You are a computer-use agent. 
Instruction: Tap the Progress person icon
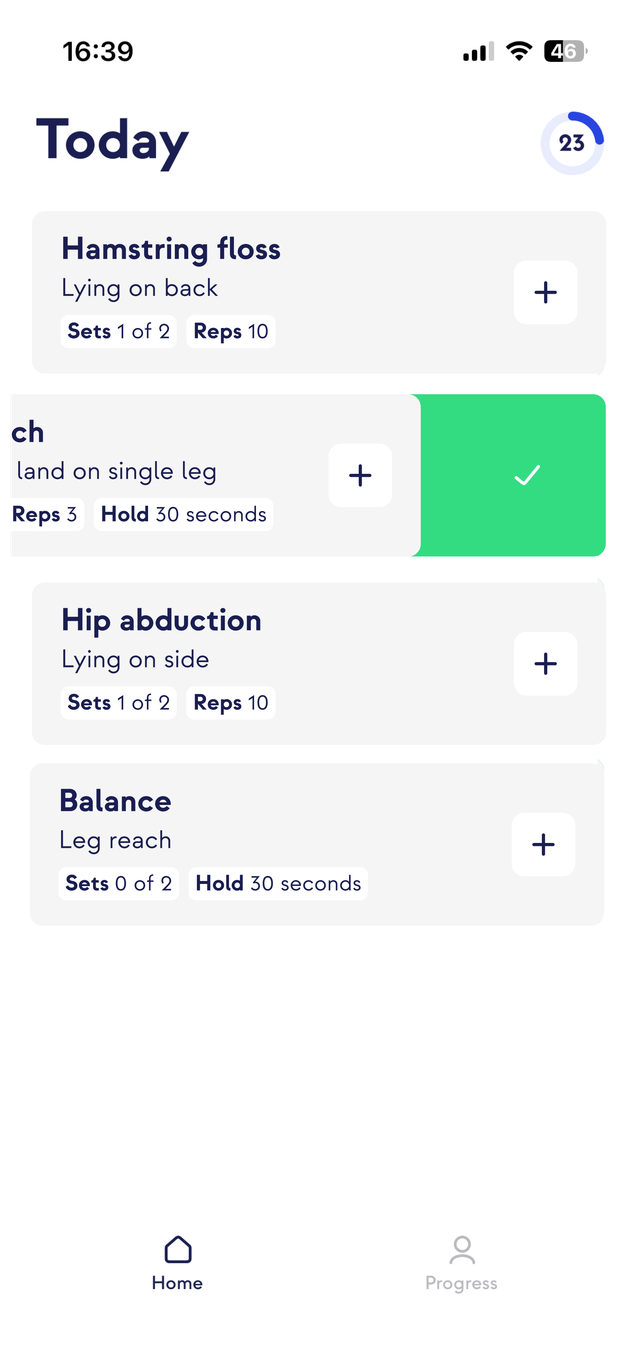pyautogui.click(x=461, y=1249)
